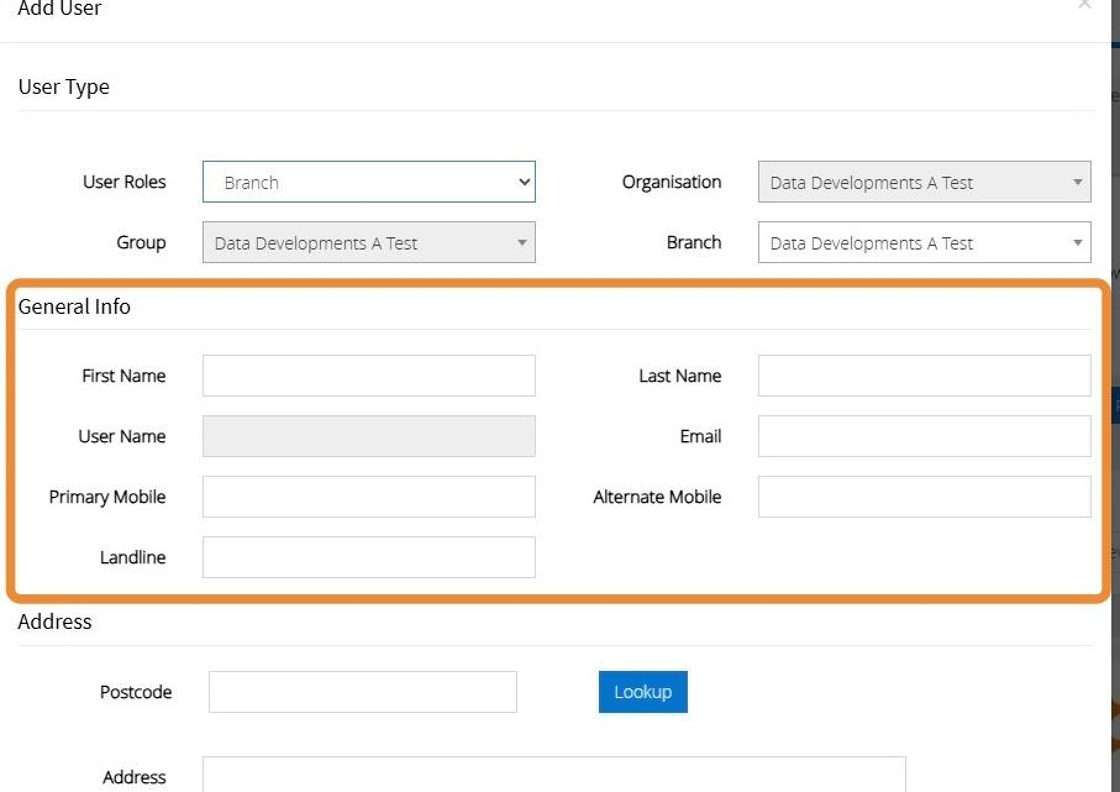Click the greyed-out User Name field
The height and width of the screenshot is (792, 1120).
point(368,437)
